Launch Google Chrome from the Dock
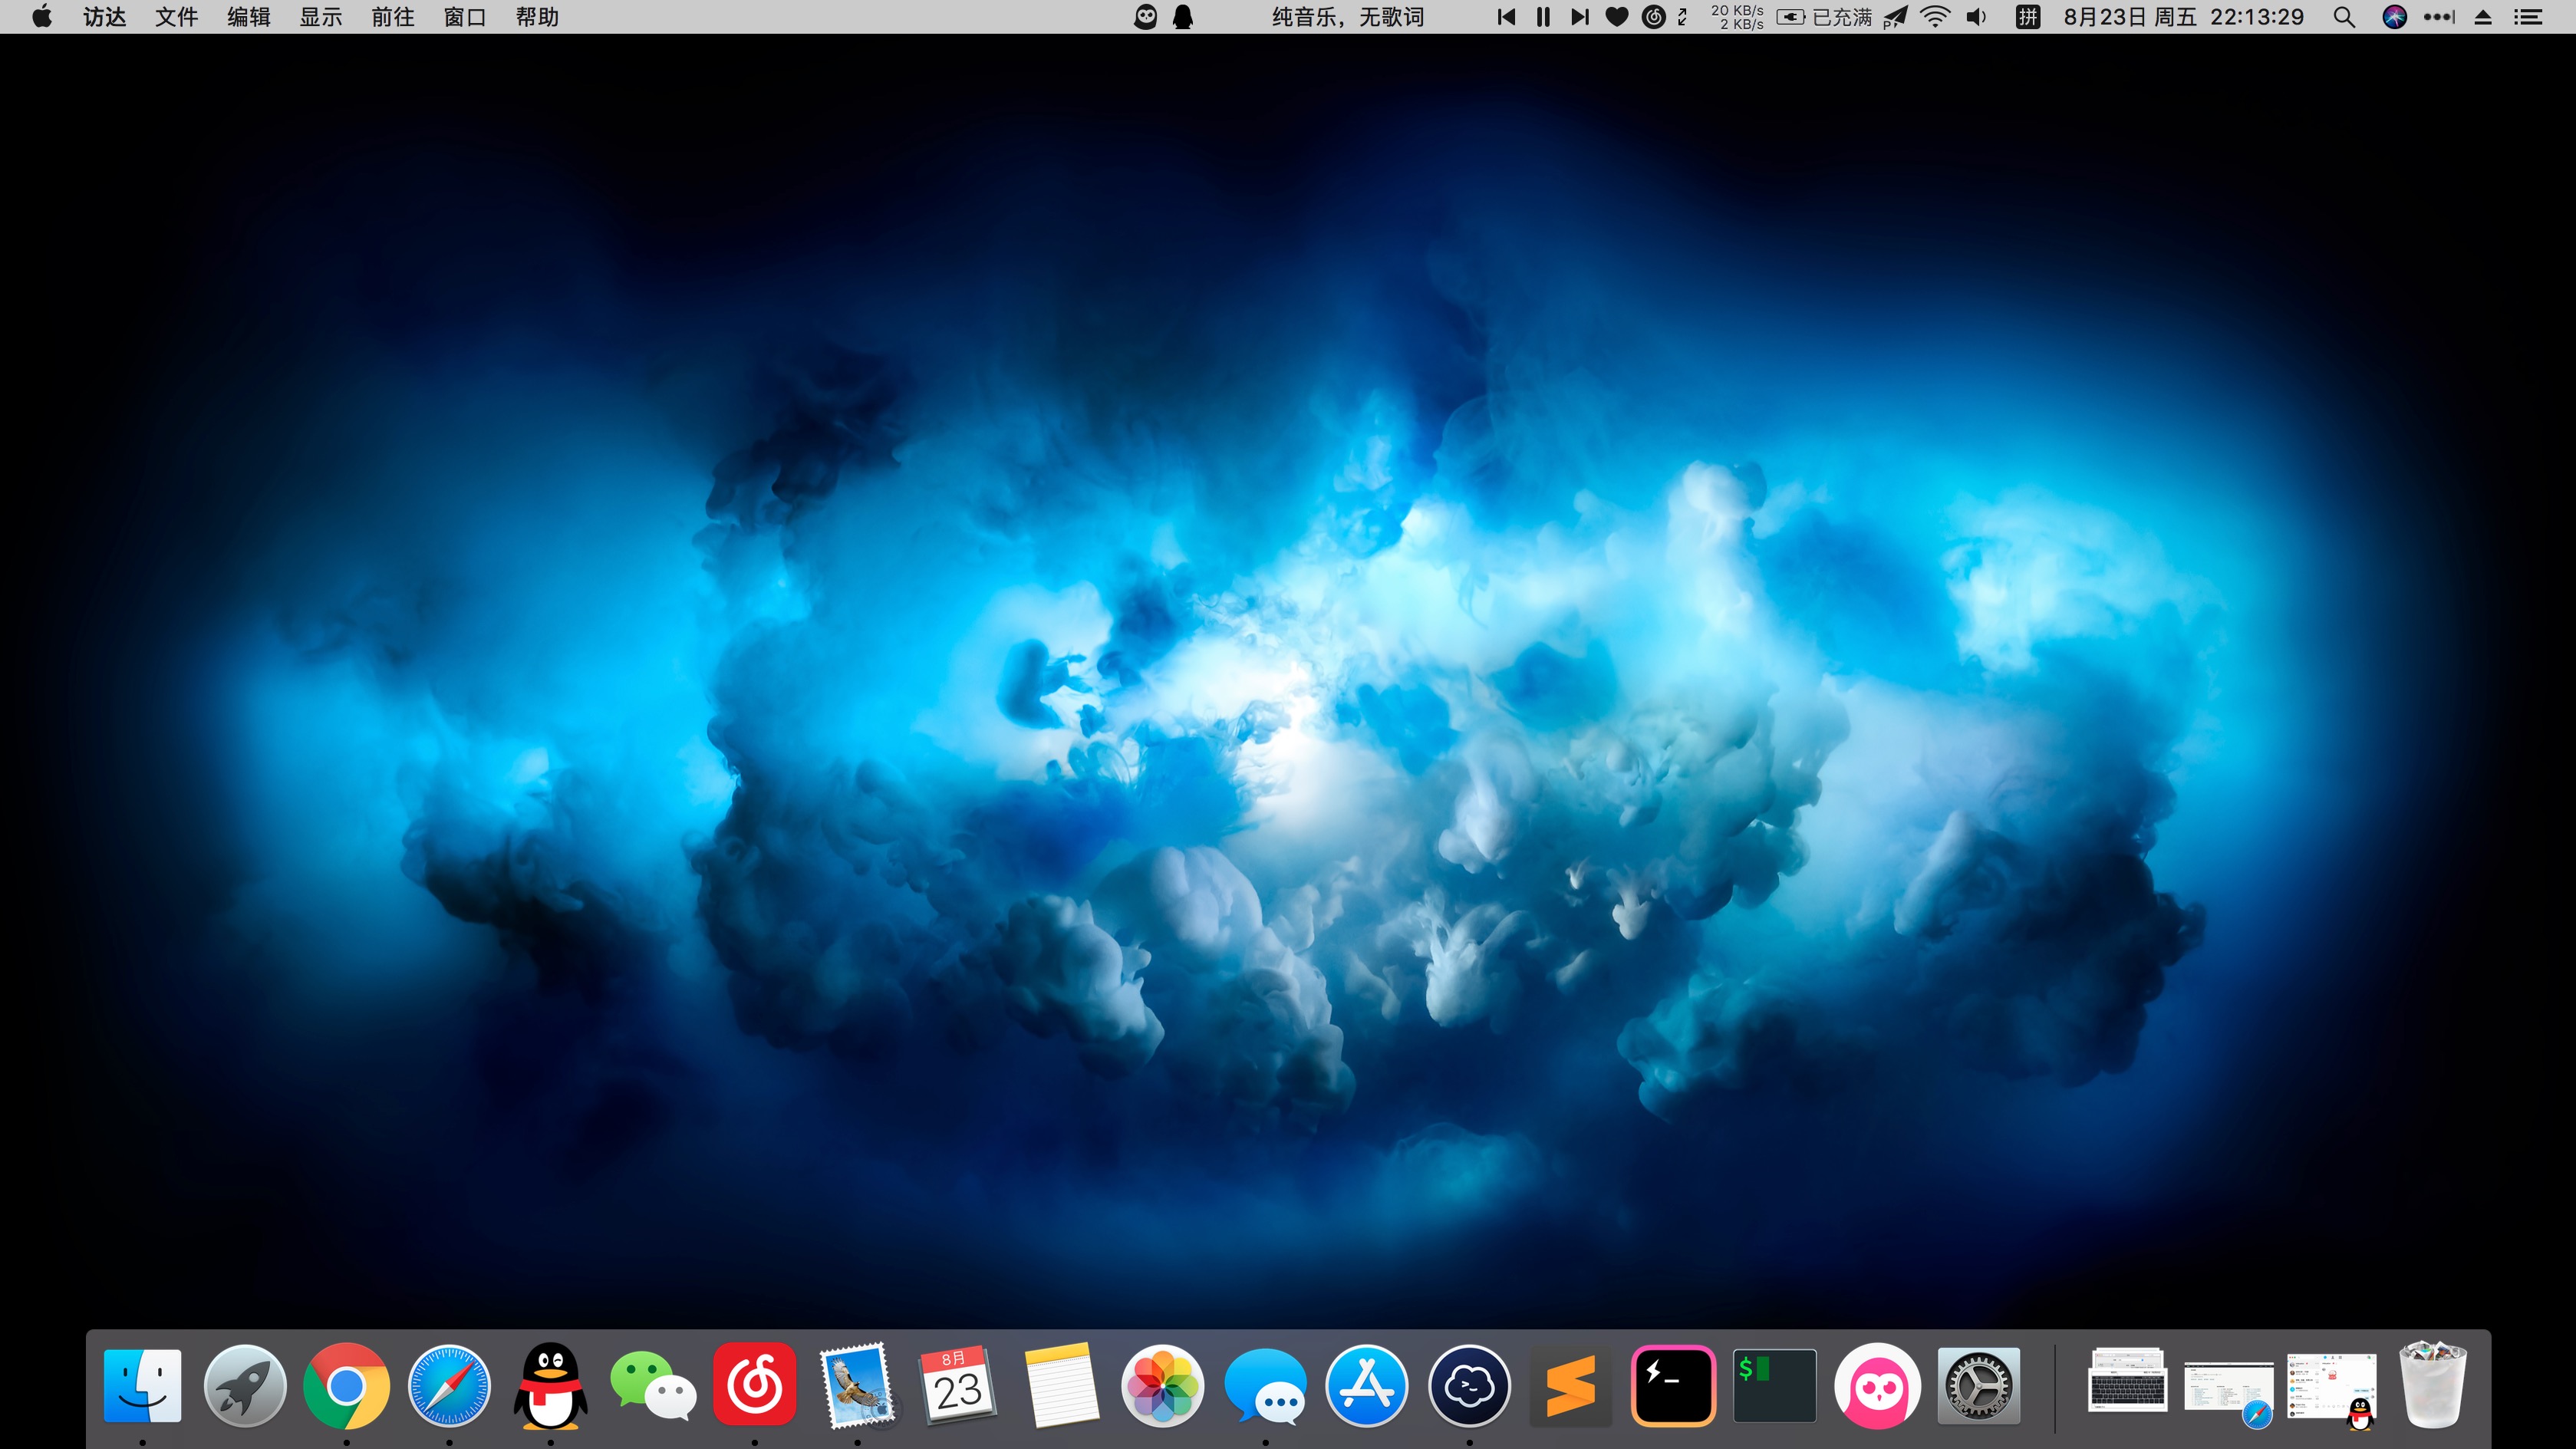 click(347, 1386)
